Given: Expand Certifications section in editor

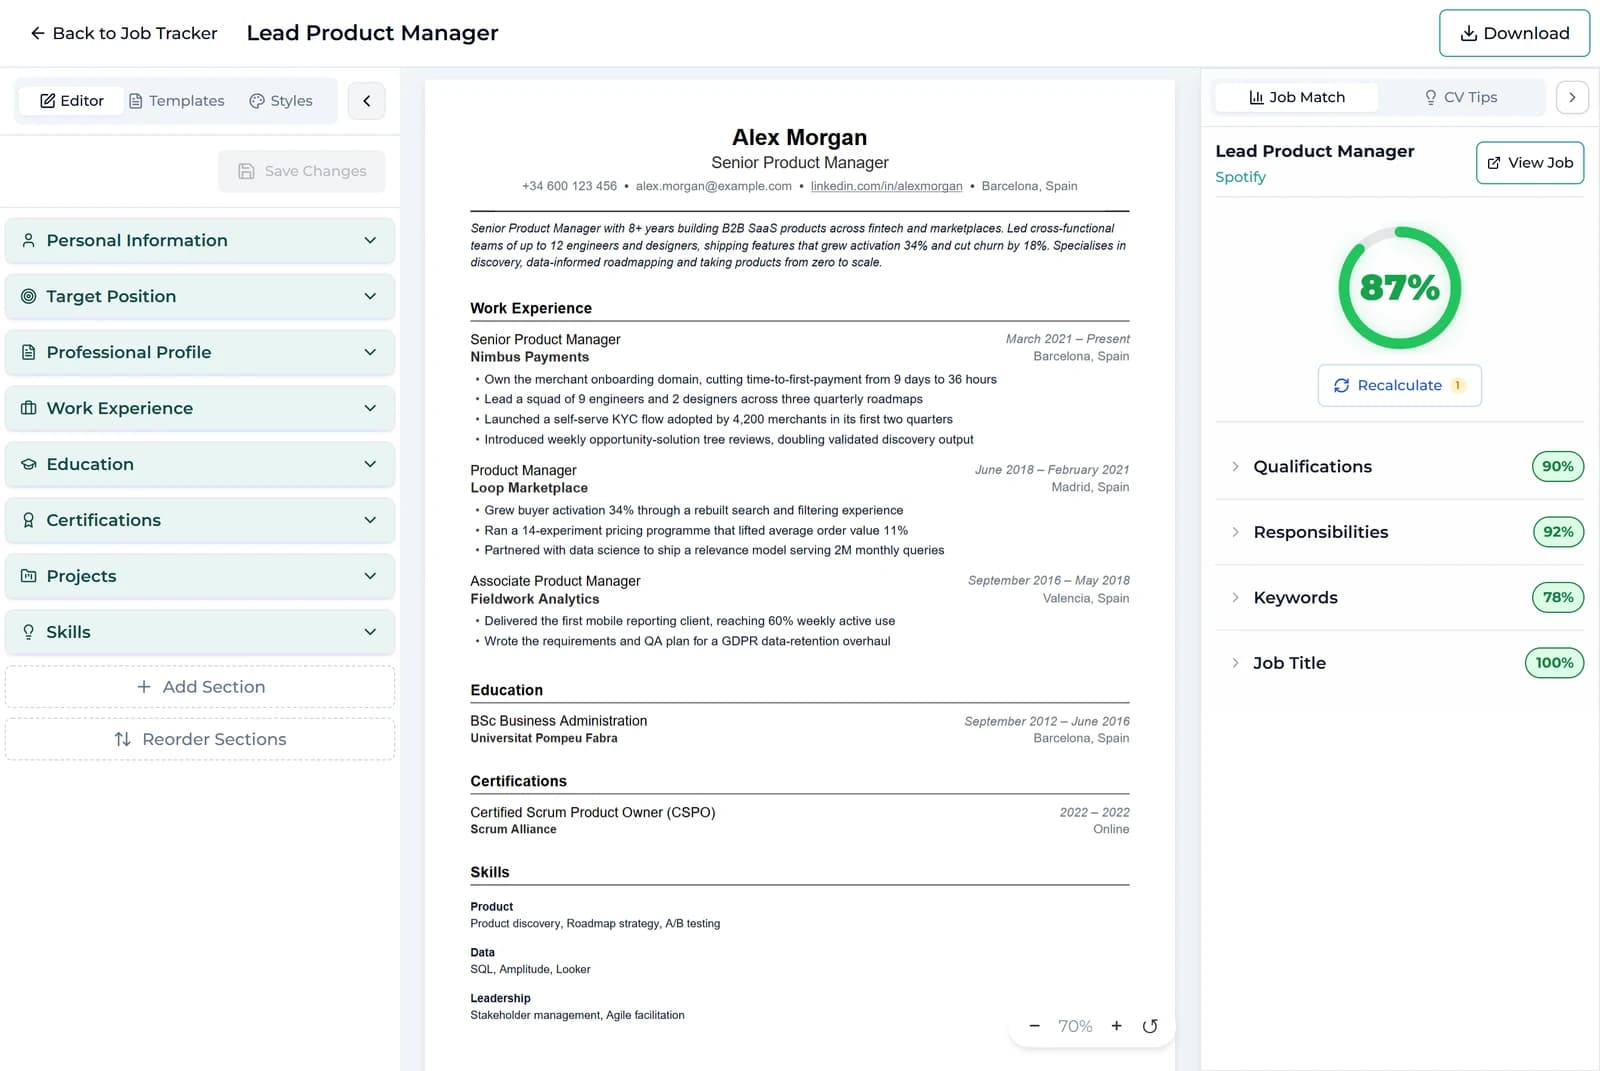Looking at the screenshot, I should tap(200, 521).
